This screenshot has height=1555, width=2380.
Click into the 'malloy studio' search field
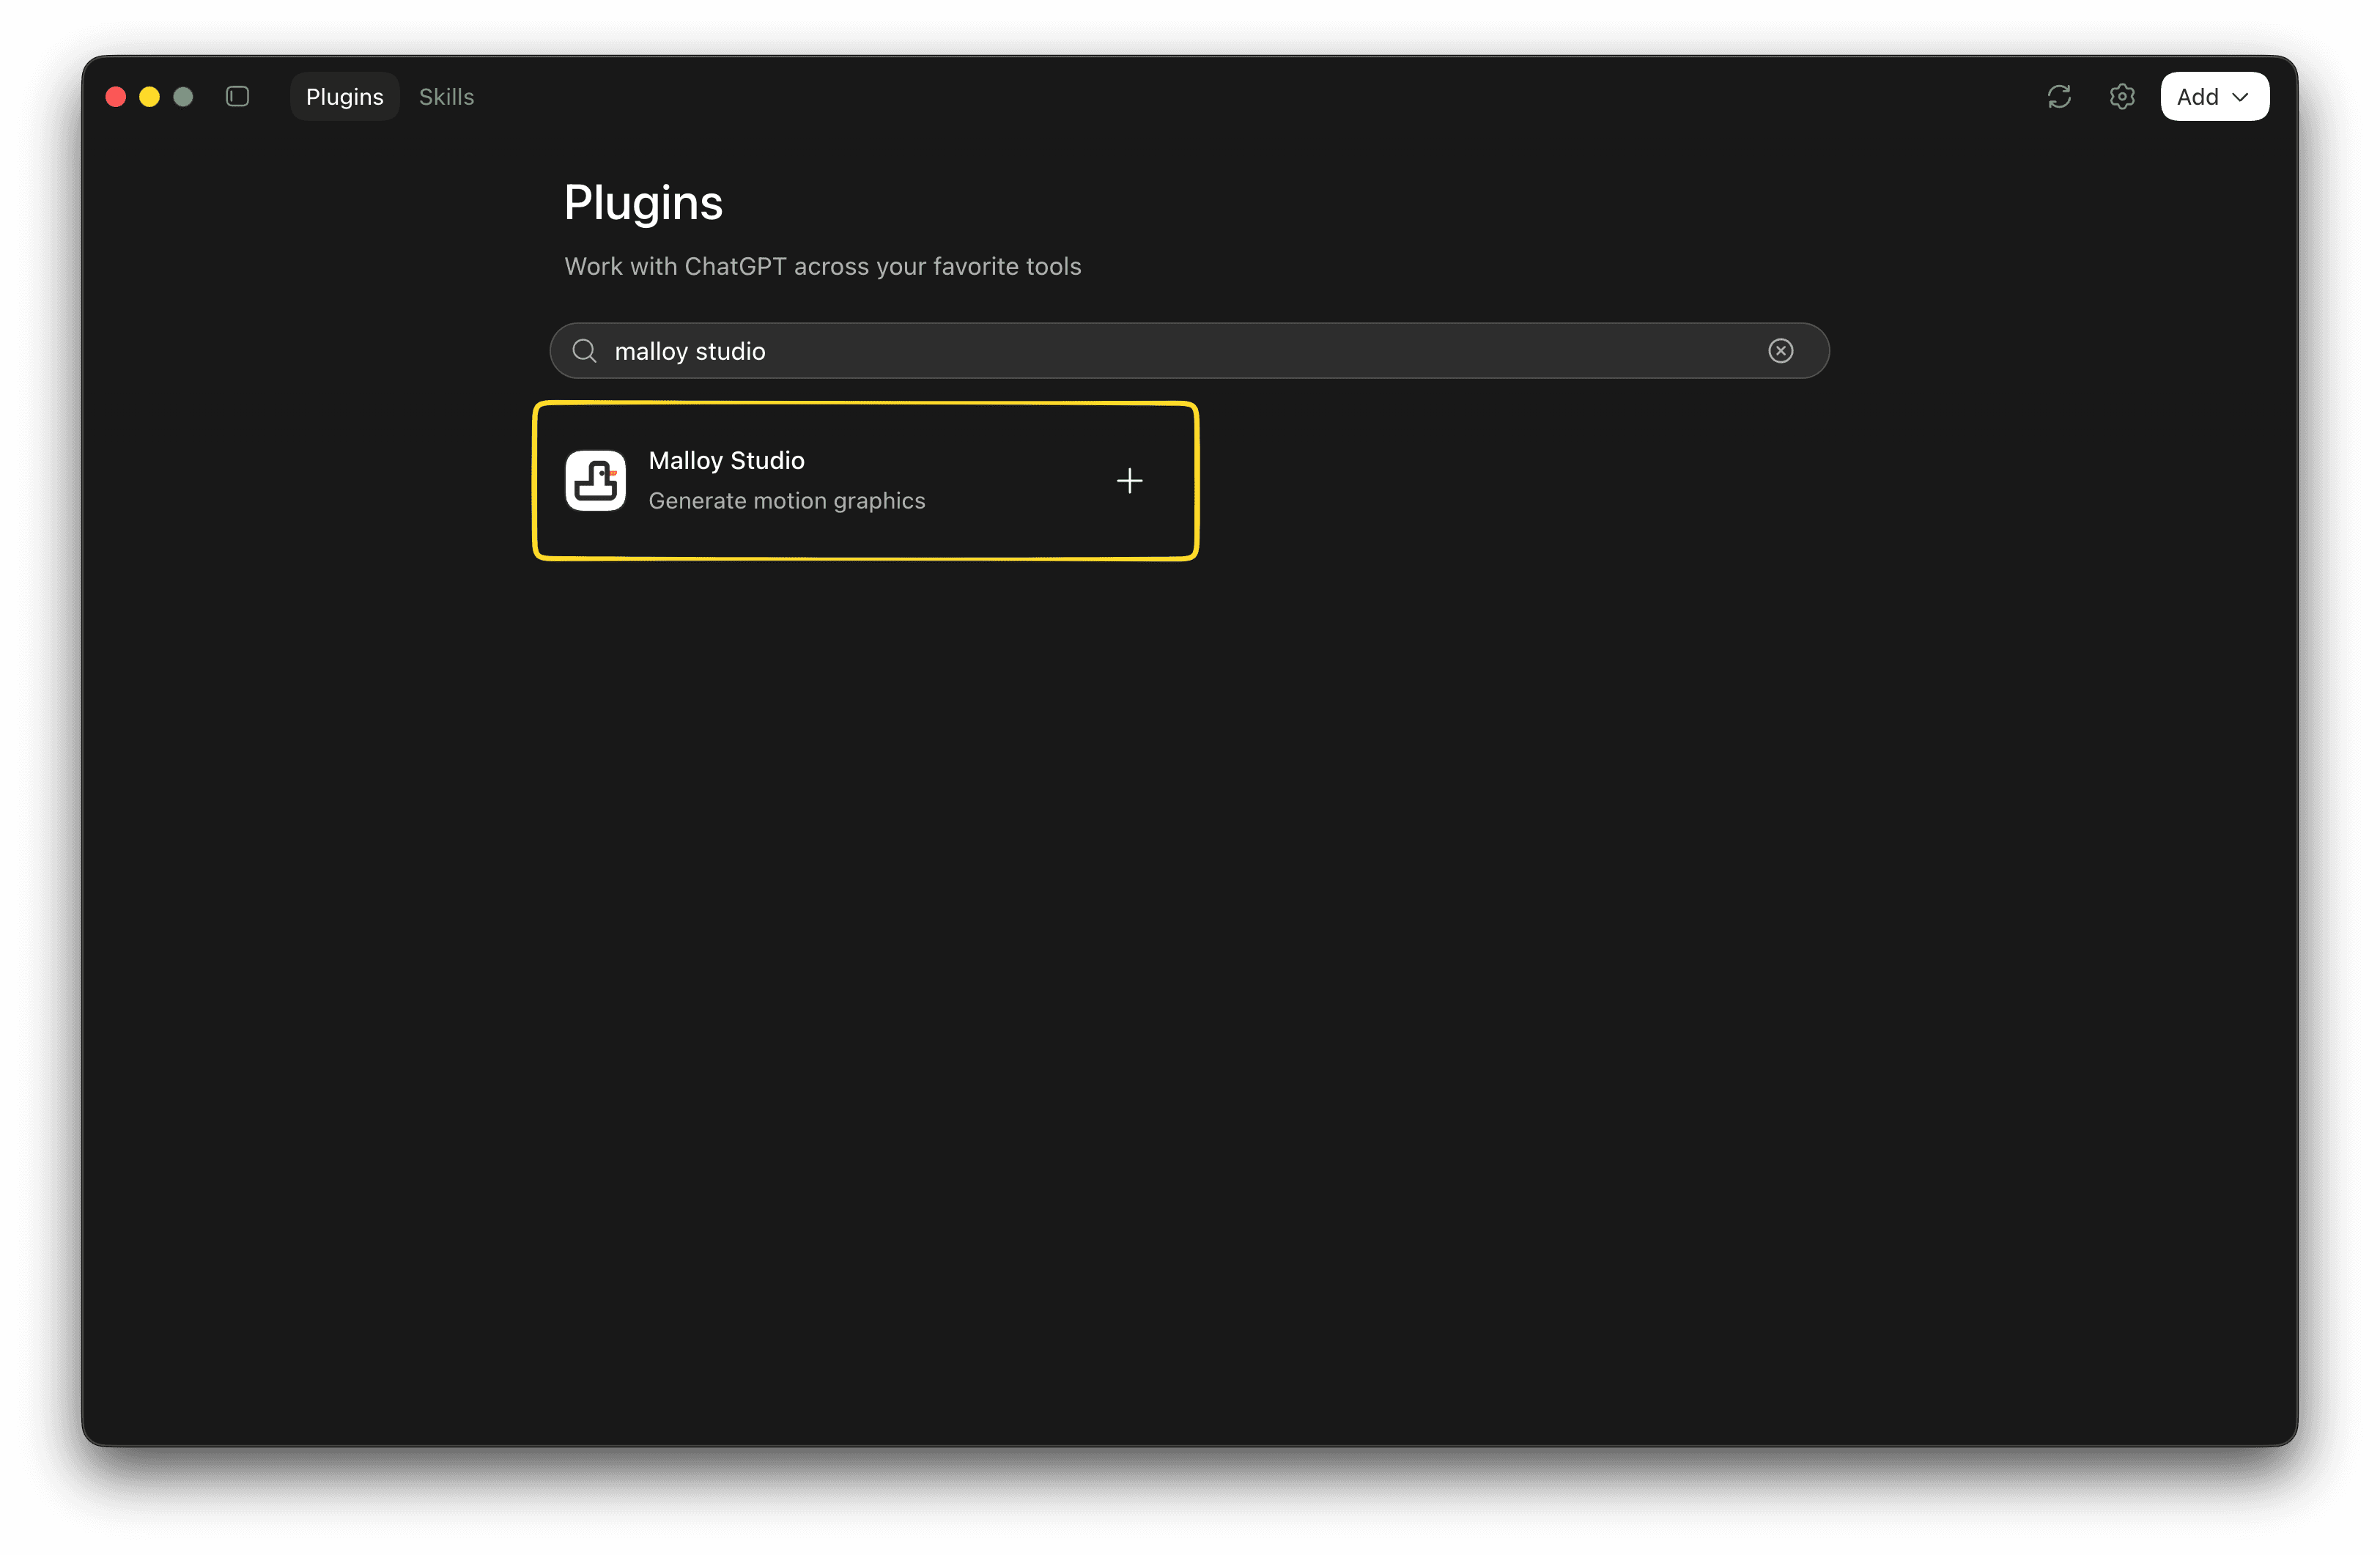click(x=1189, y=351)
